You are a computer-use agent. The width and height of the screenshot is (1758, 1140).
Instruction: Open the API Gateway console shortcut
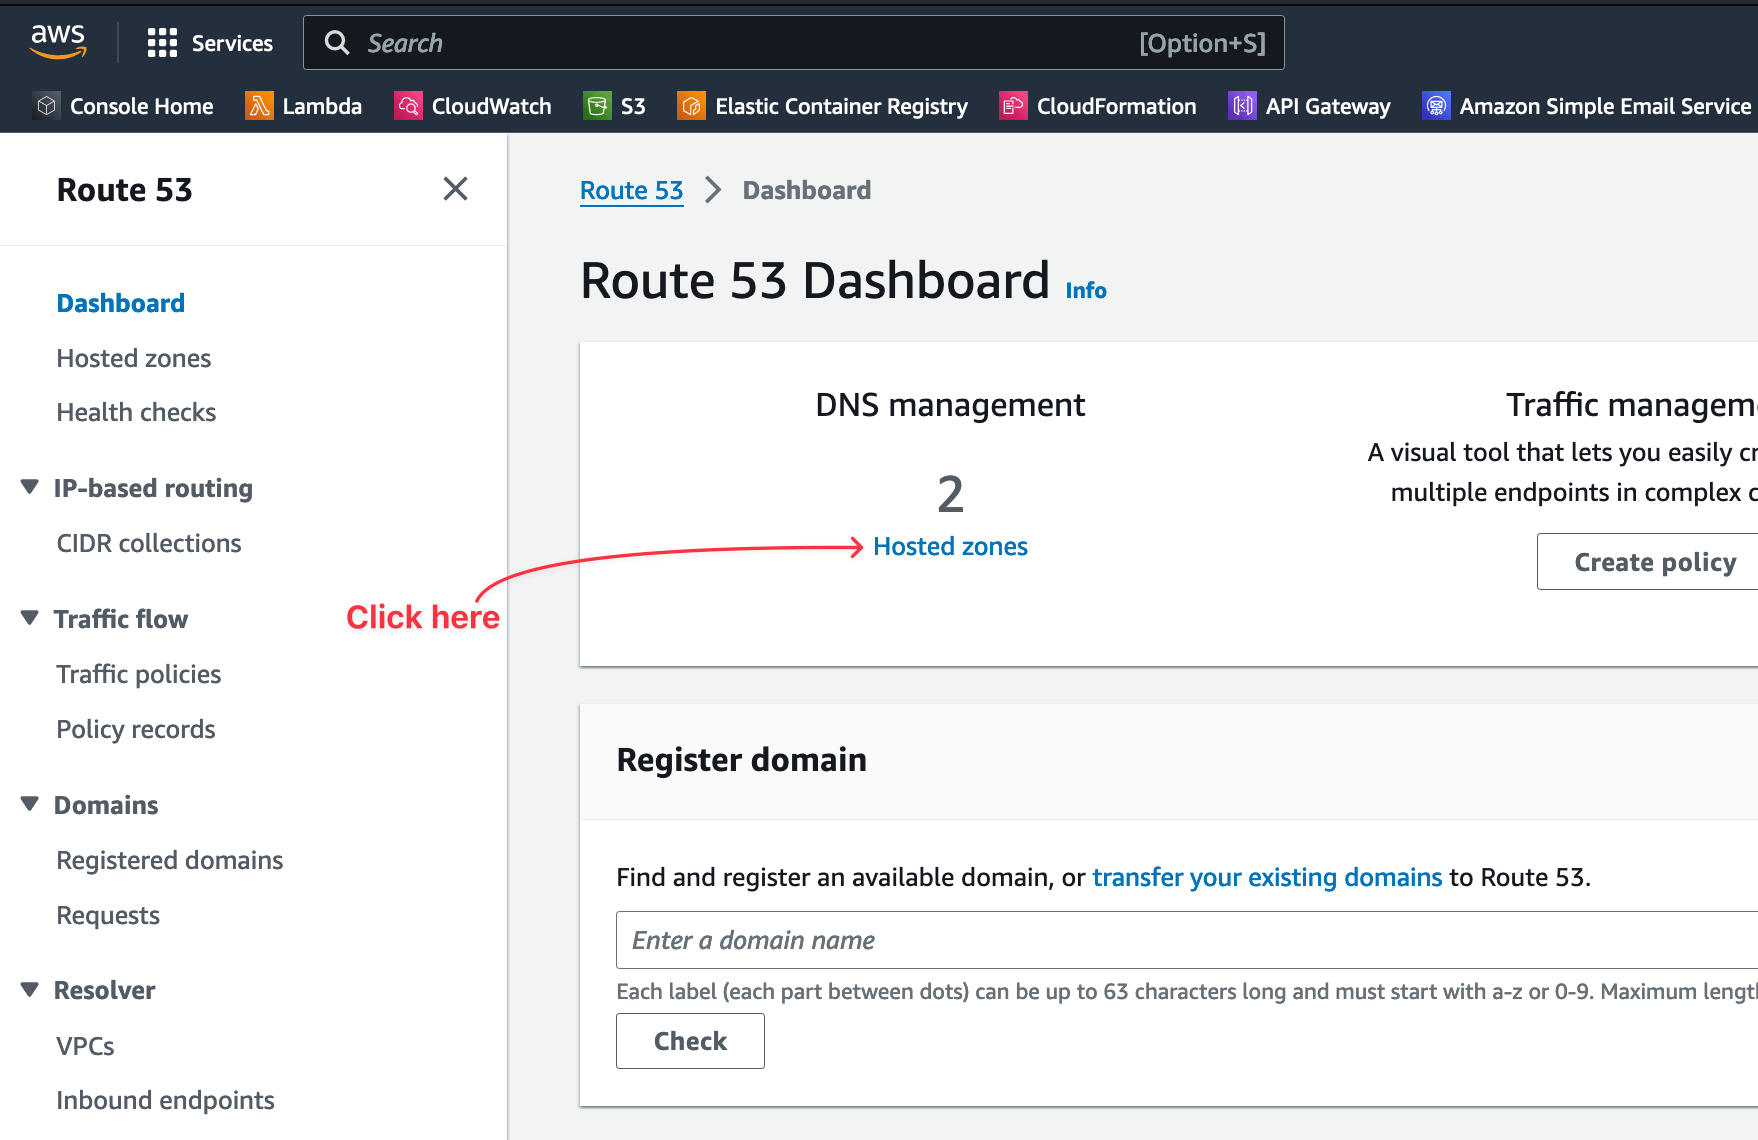(1308, 105)
